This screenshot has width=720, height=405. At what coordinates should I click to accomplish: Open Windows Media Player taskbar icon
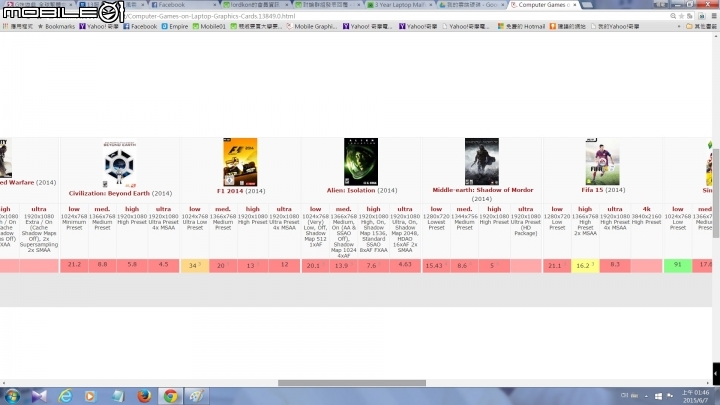(90, 396)
